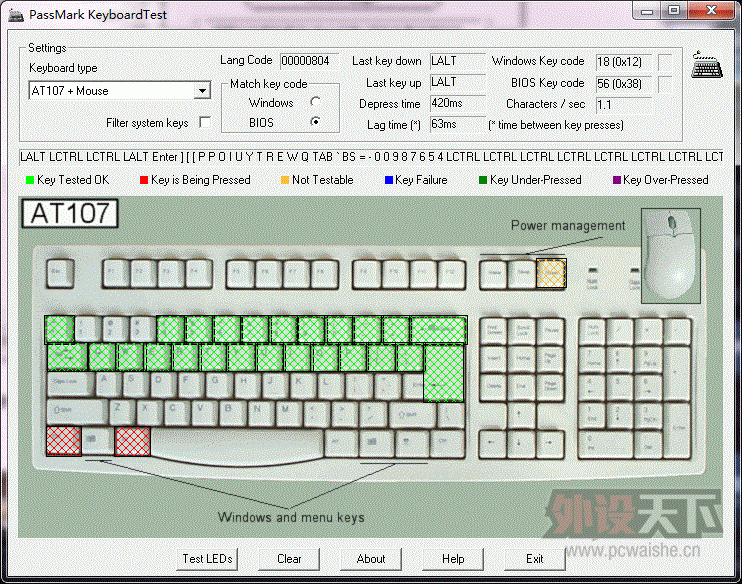Click the AT107 label box
Image resolution: width=742 pixels, height=584 pixels.
[70, 213]
